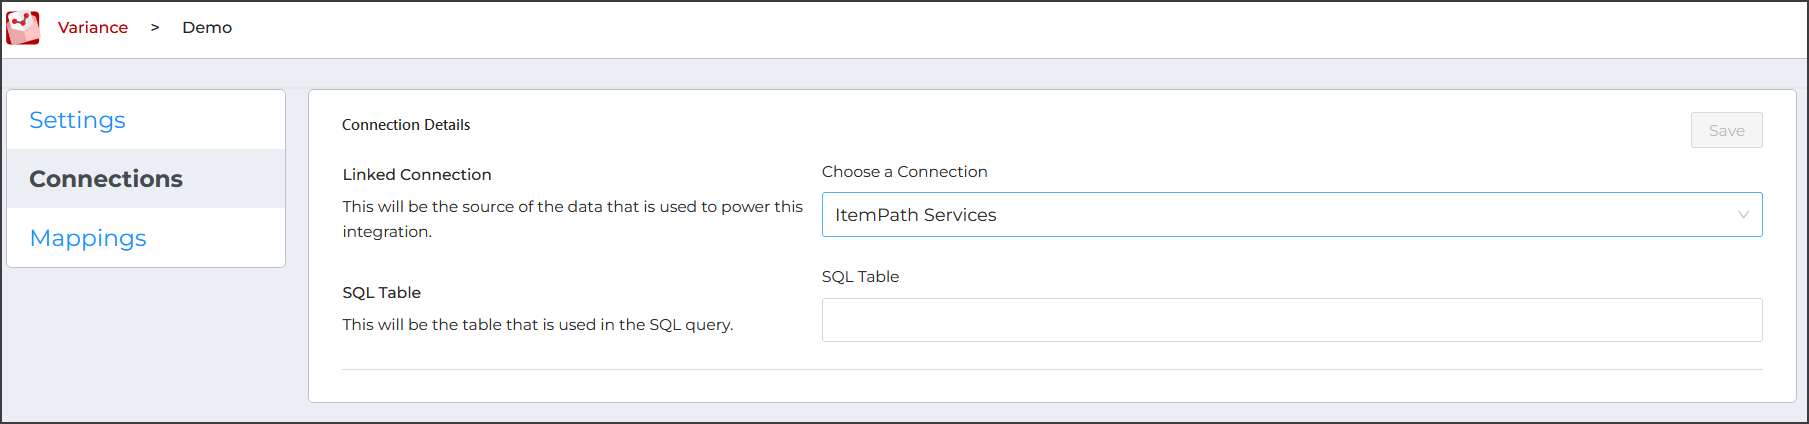The height and width of the screenshot is (424, 1809).
Task: Click the Variance app logo icon
Action: point(23,28)
